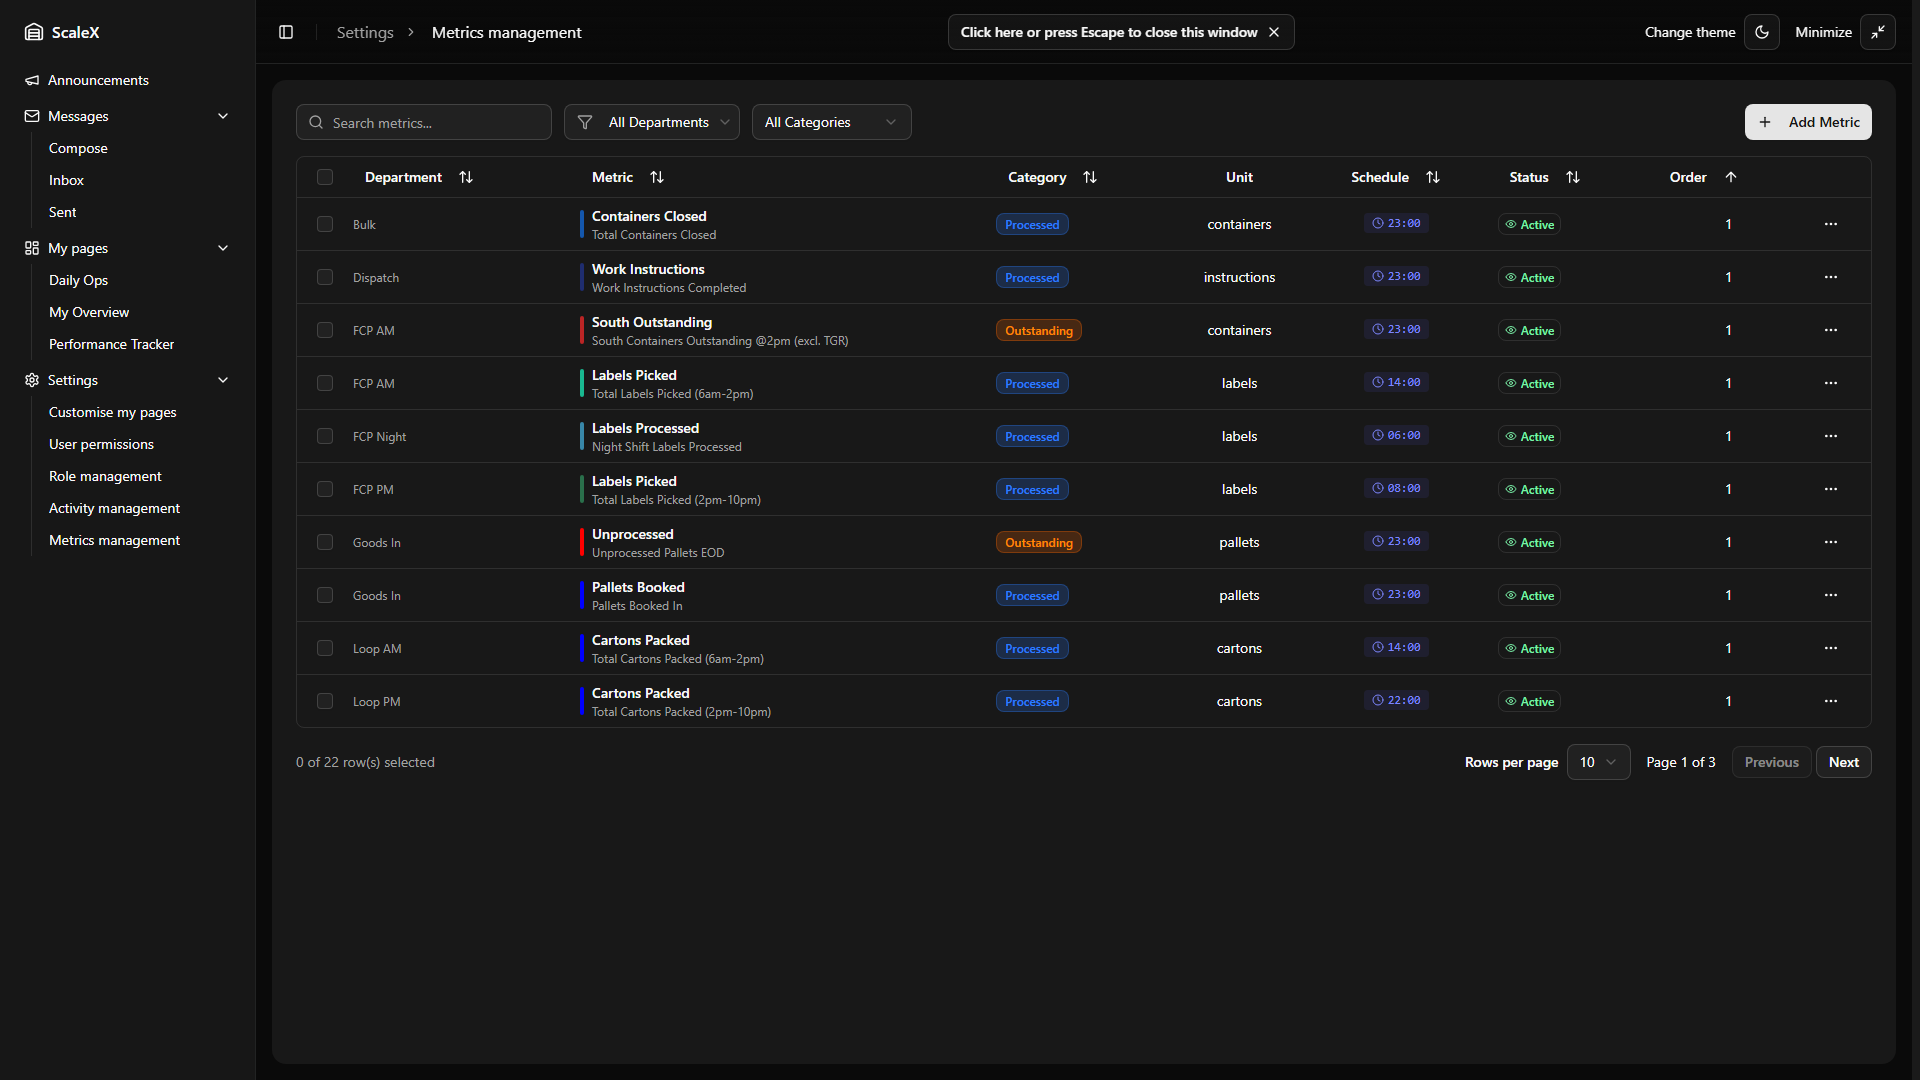Screen dimensions: 1920x1080
Task: Open the All Departments filter dropdown
Action: (x=652, y=122)
